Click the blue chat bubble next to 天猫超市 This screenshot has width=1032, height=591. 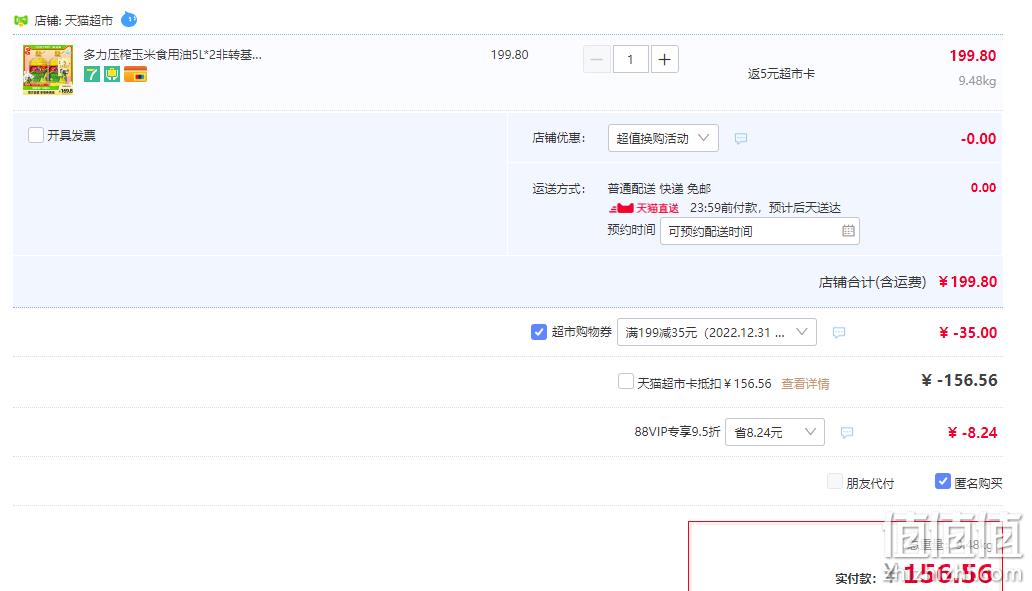pos(130,20)
